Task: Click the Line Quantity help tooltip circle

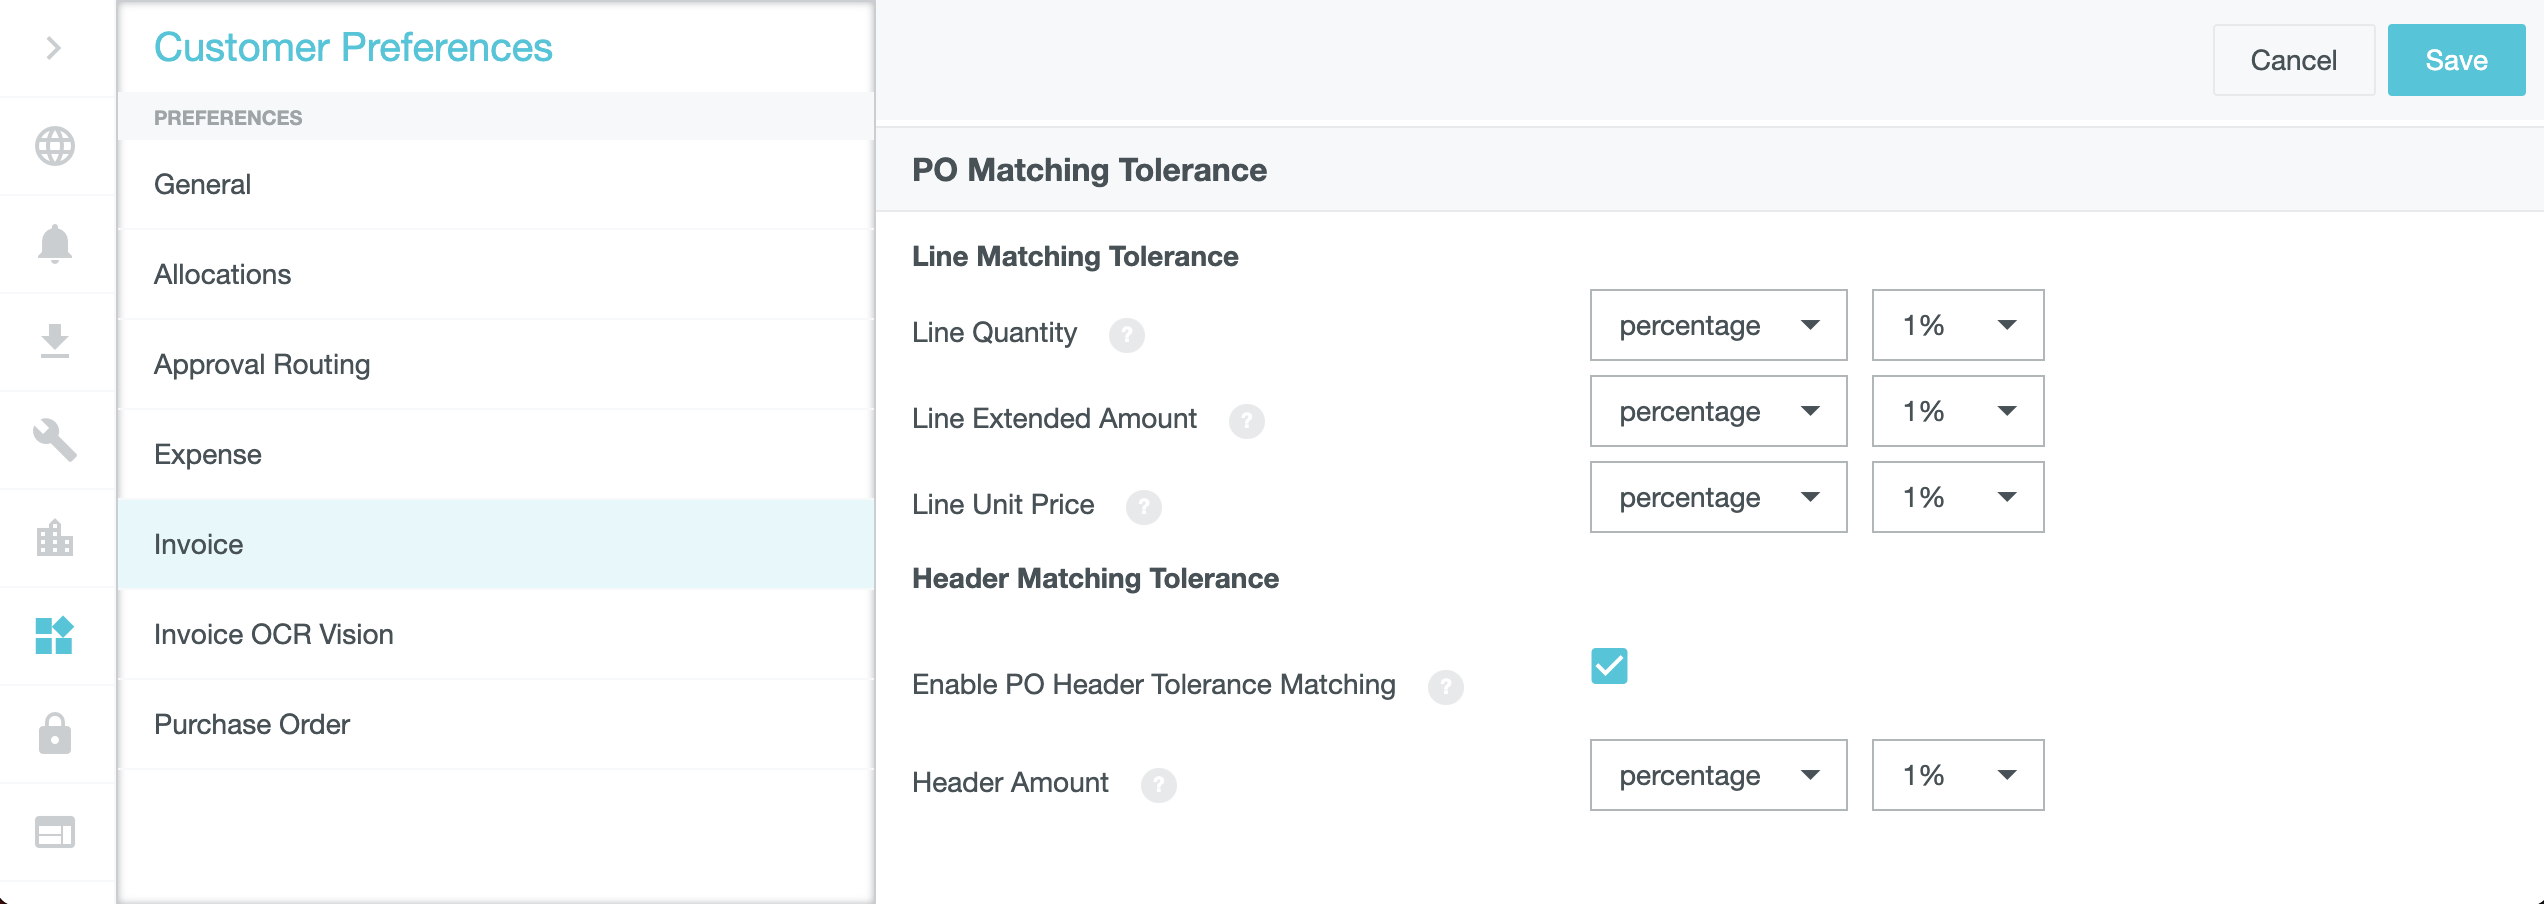Action: [x=1129, y=336]
